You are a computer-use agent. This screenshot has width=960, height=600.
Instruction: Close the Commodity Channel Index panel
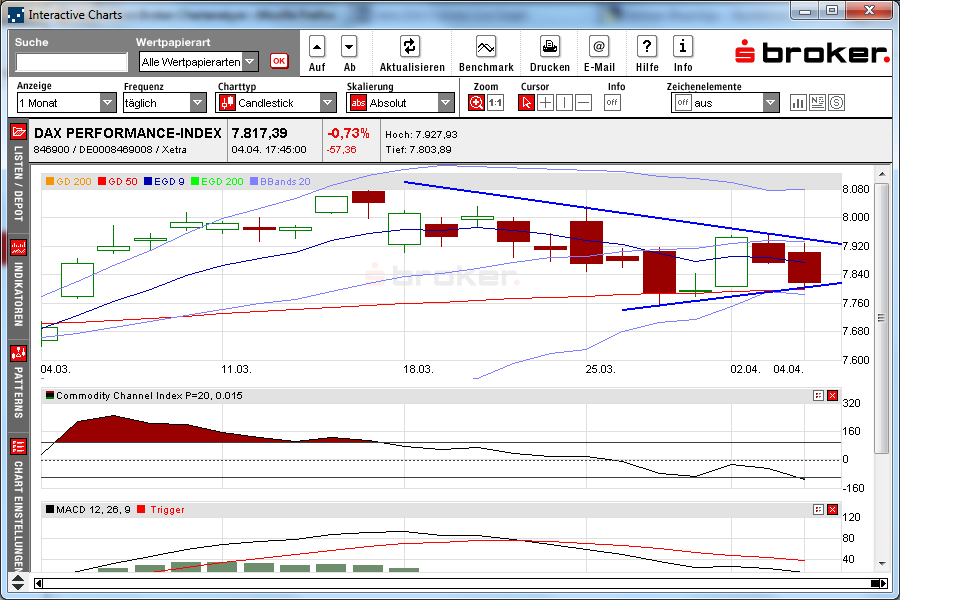click(832, 396)
